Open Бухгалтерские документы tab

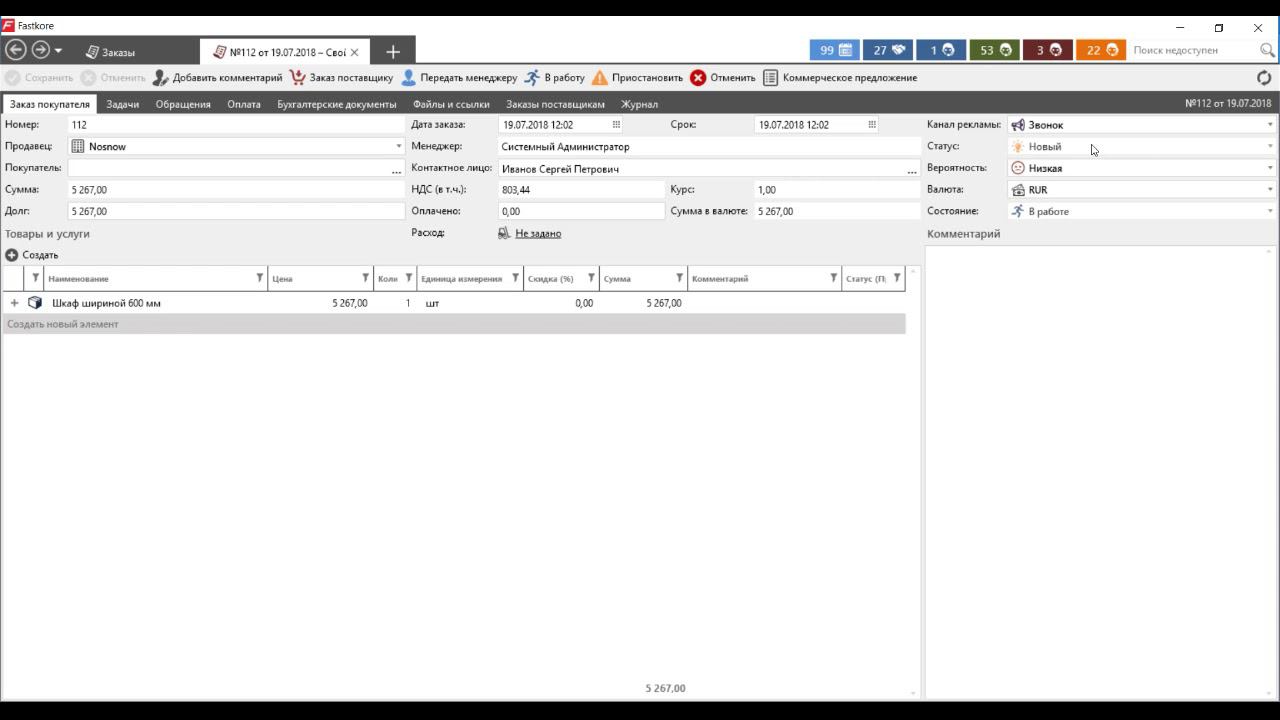pyautogui.click(x=337, y=104)
